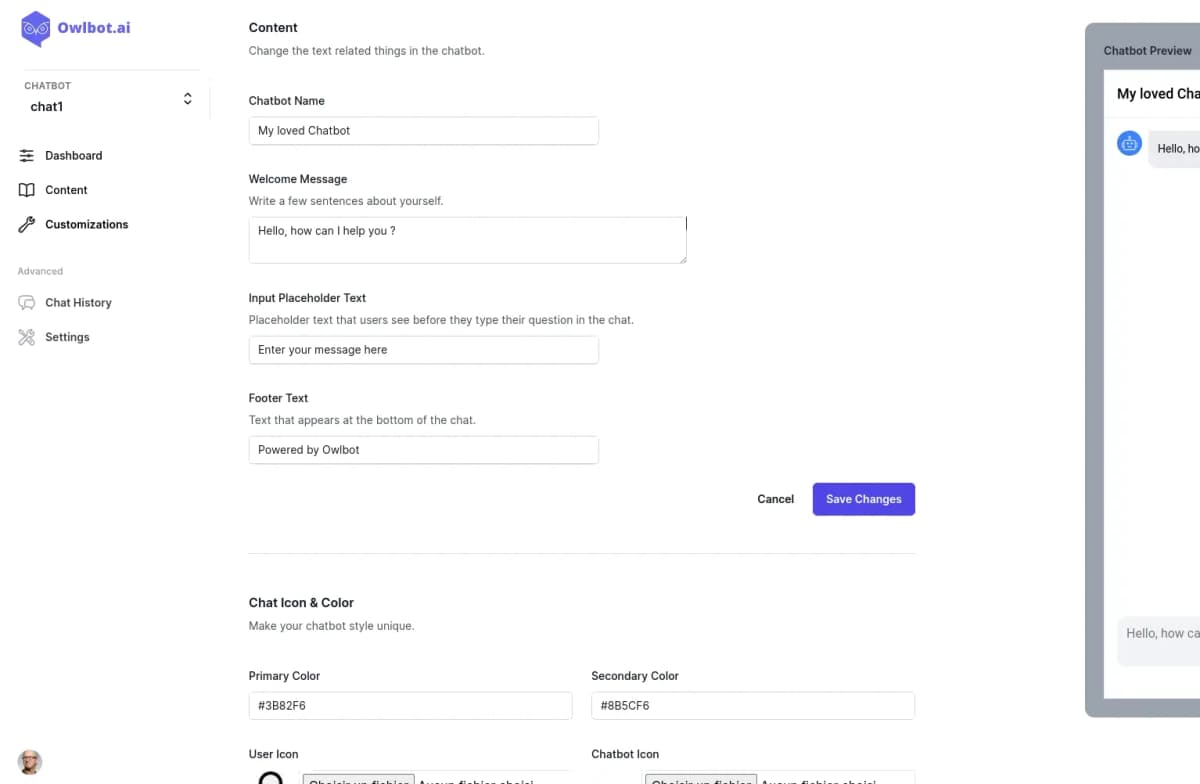This screenshot has width=1200, height=784.
Task: Click the Chatbot Name input field
Action: [423, 130]
